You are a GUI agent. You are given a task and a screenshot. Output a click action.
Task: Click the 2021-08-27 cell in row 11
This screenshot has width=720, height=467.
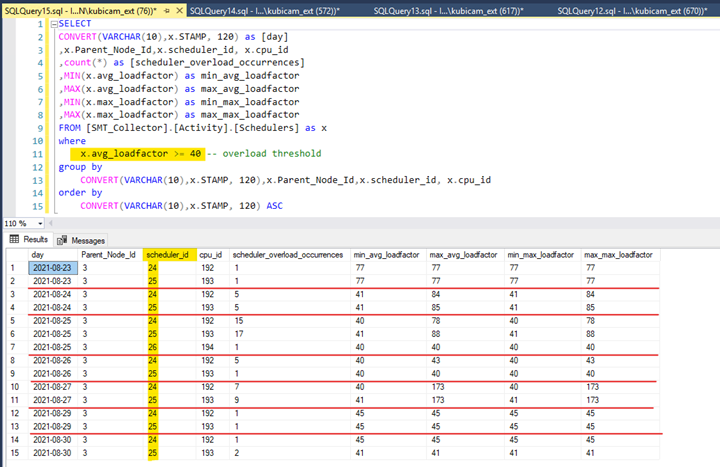pos(53,400)
